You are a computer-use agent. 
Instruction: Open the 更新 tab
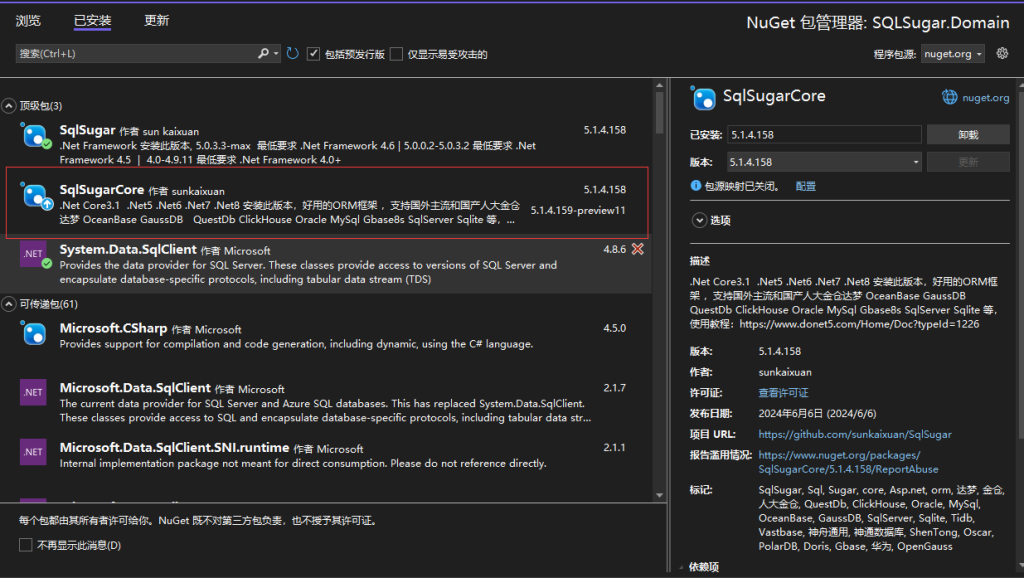[155, 20]
